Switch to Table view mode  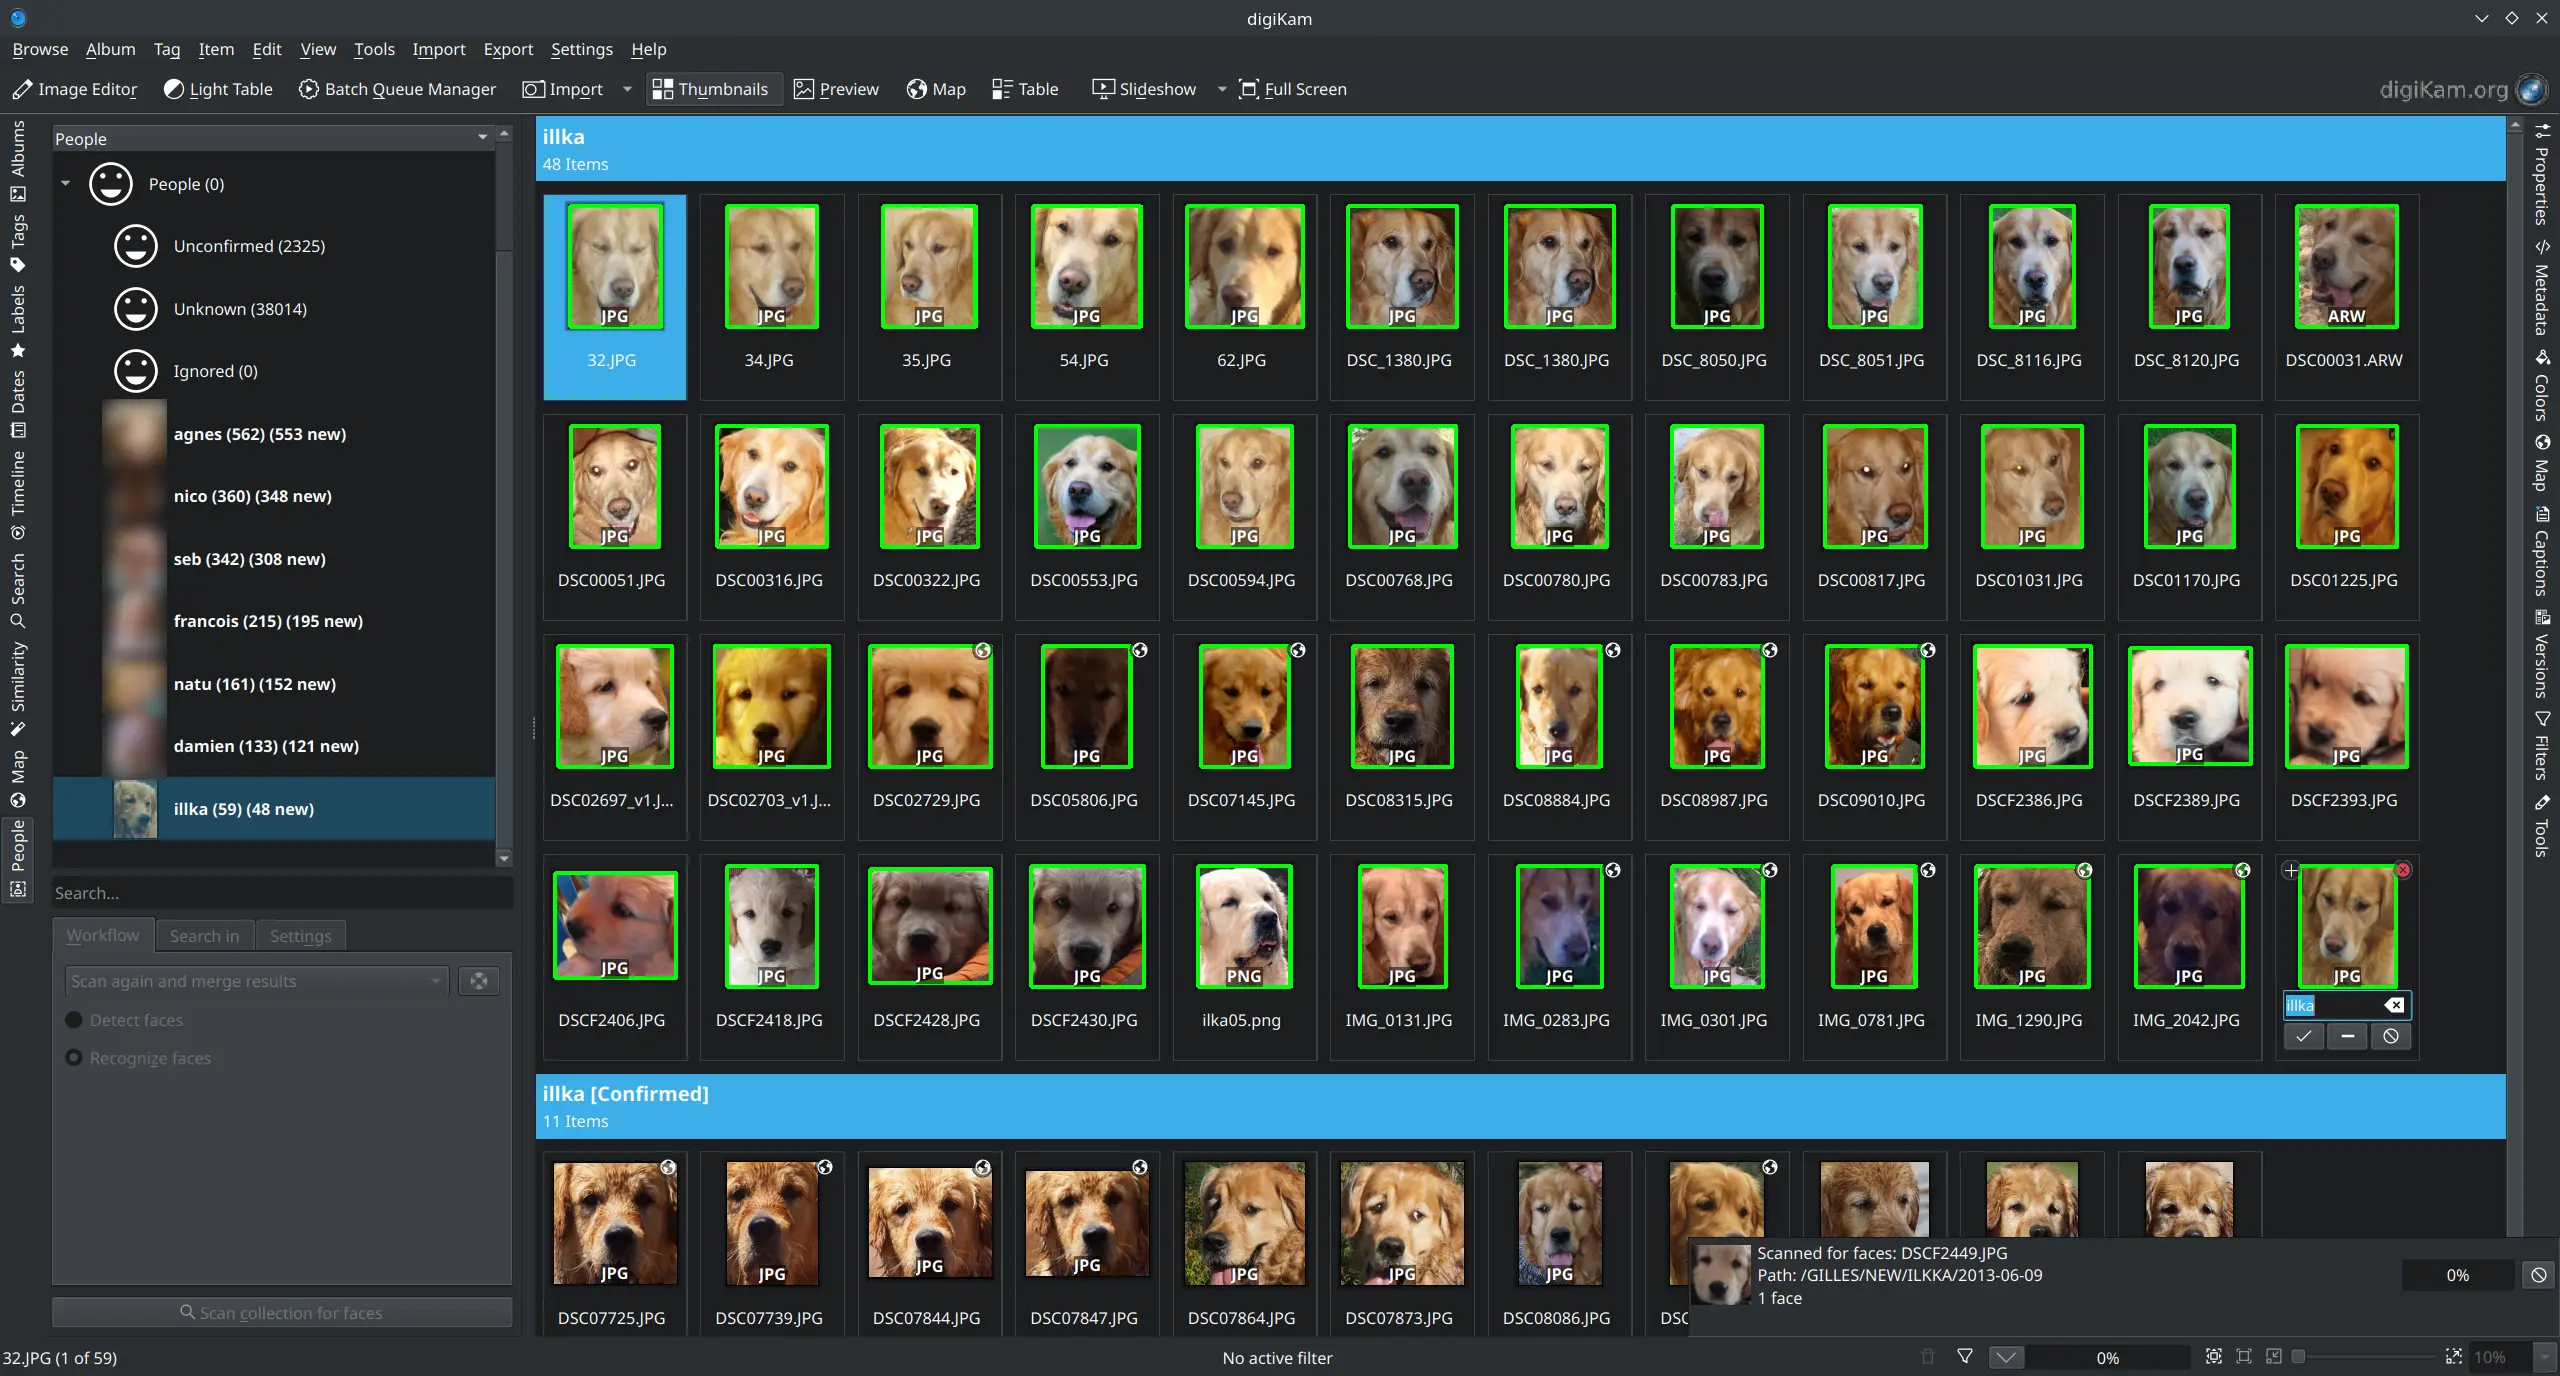[x=1024, y=89]
